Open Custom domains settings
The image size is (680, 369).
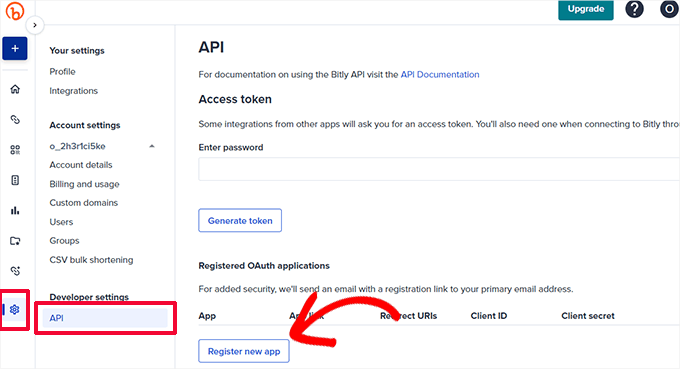[x=84, y=202]
